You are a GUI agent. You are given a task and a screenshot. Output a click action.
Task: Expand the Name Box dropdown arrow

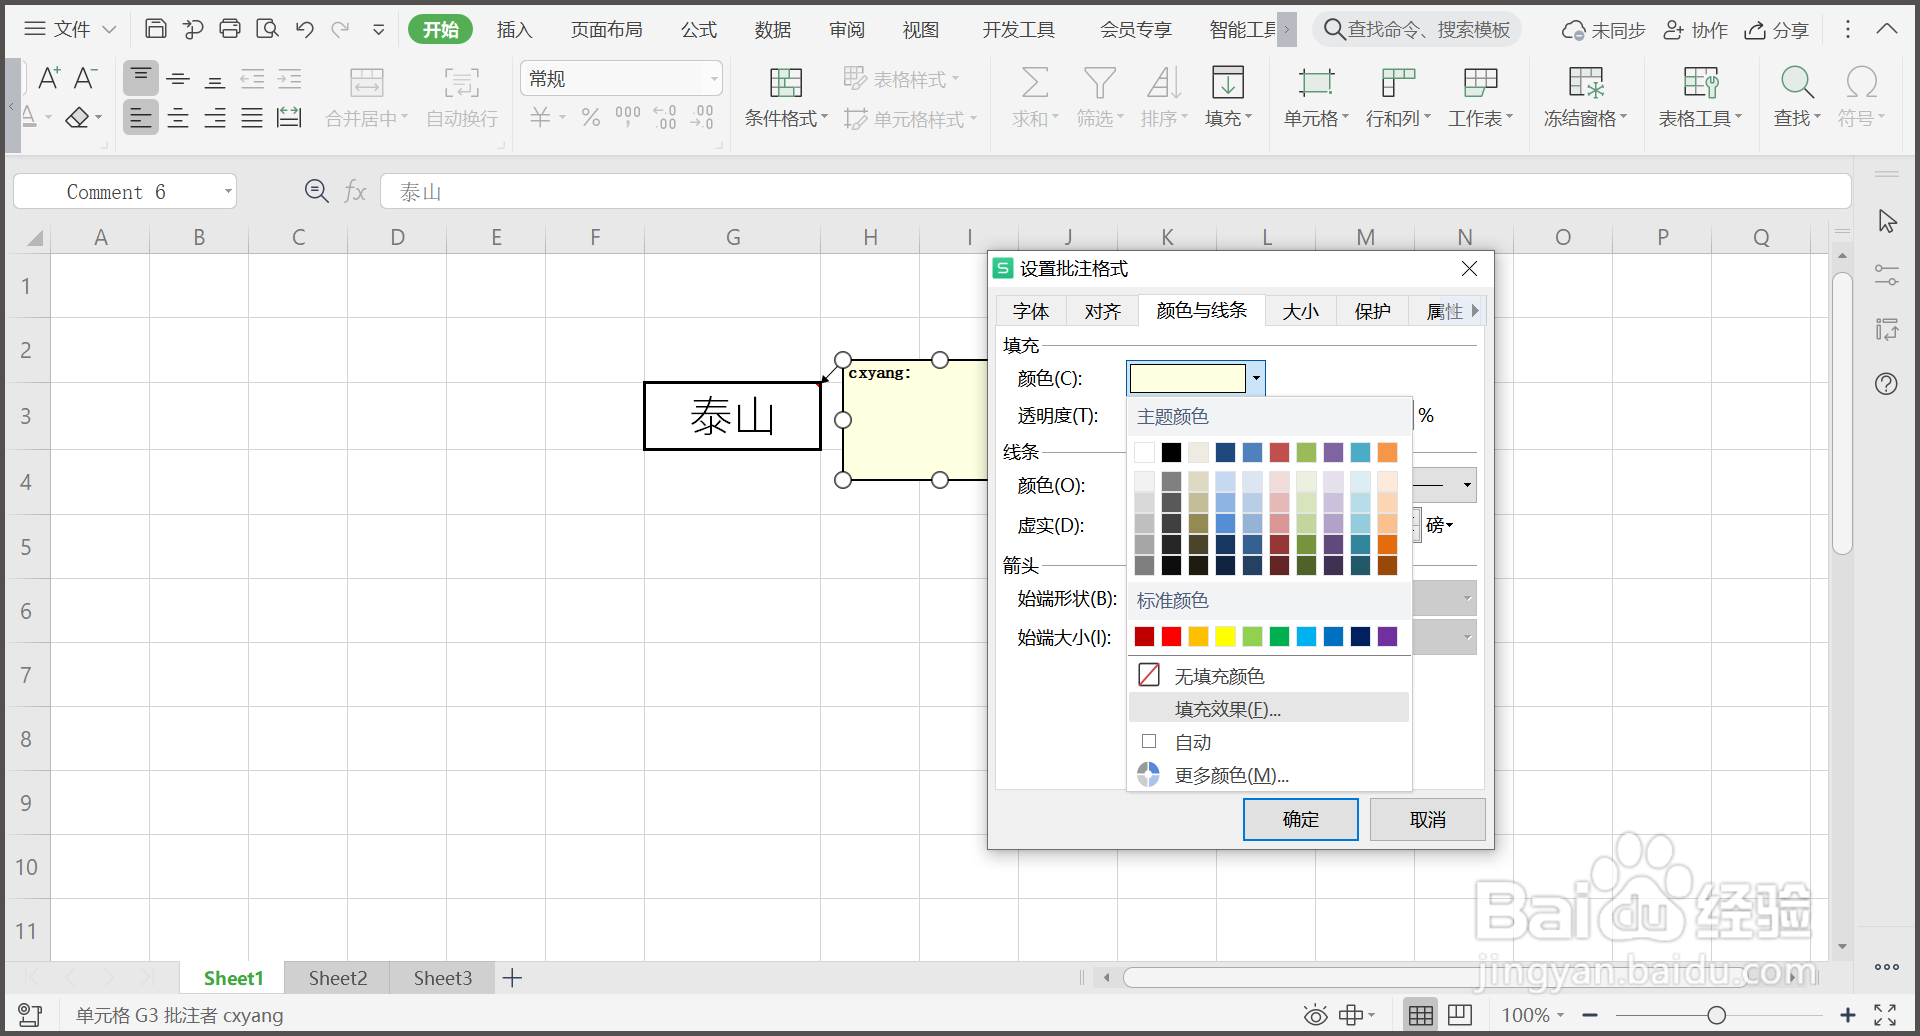point(228,191)
